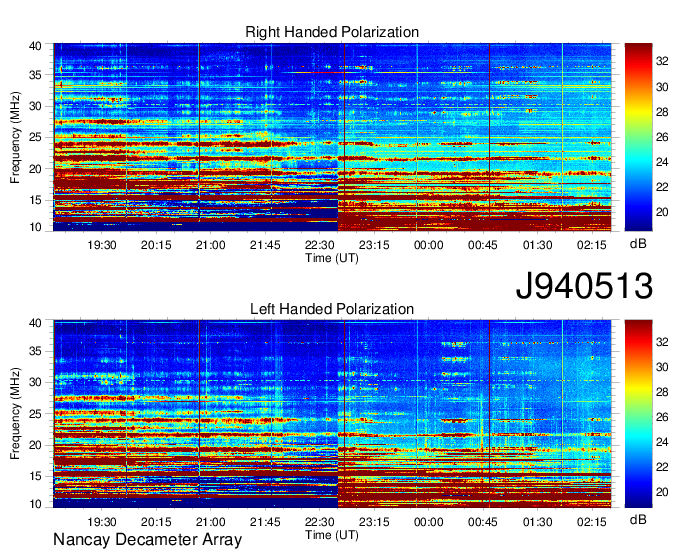Click the 19:30 tick under top plot
Image resolution: width=680 pixels, height=552 pixels.
pos(102,245)
